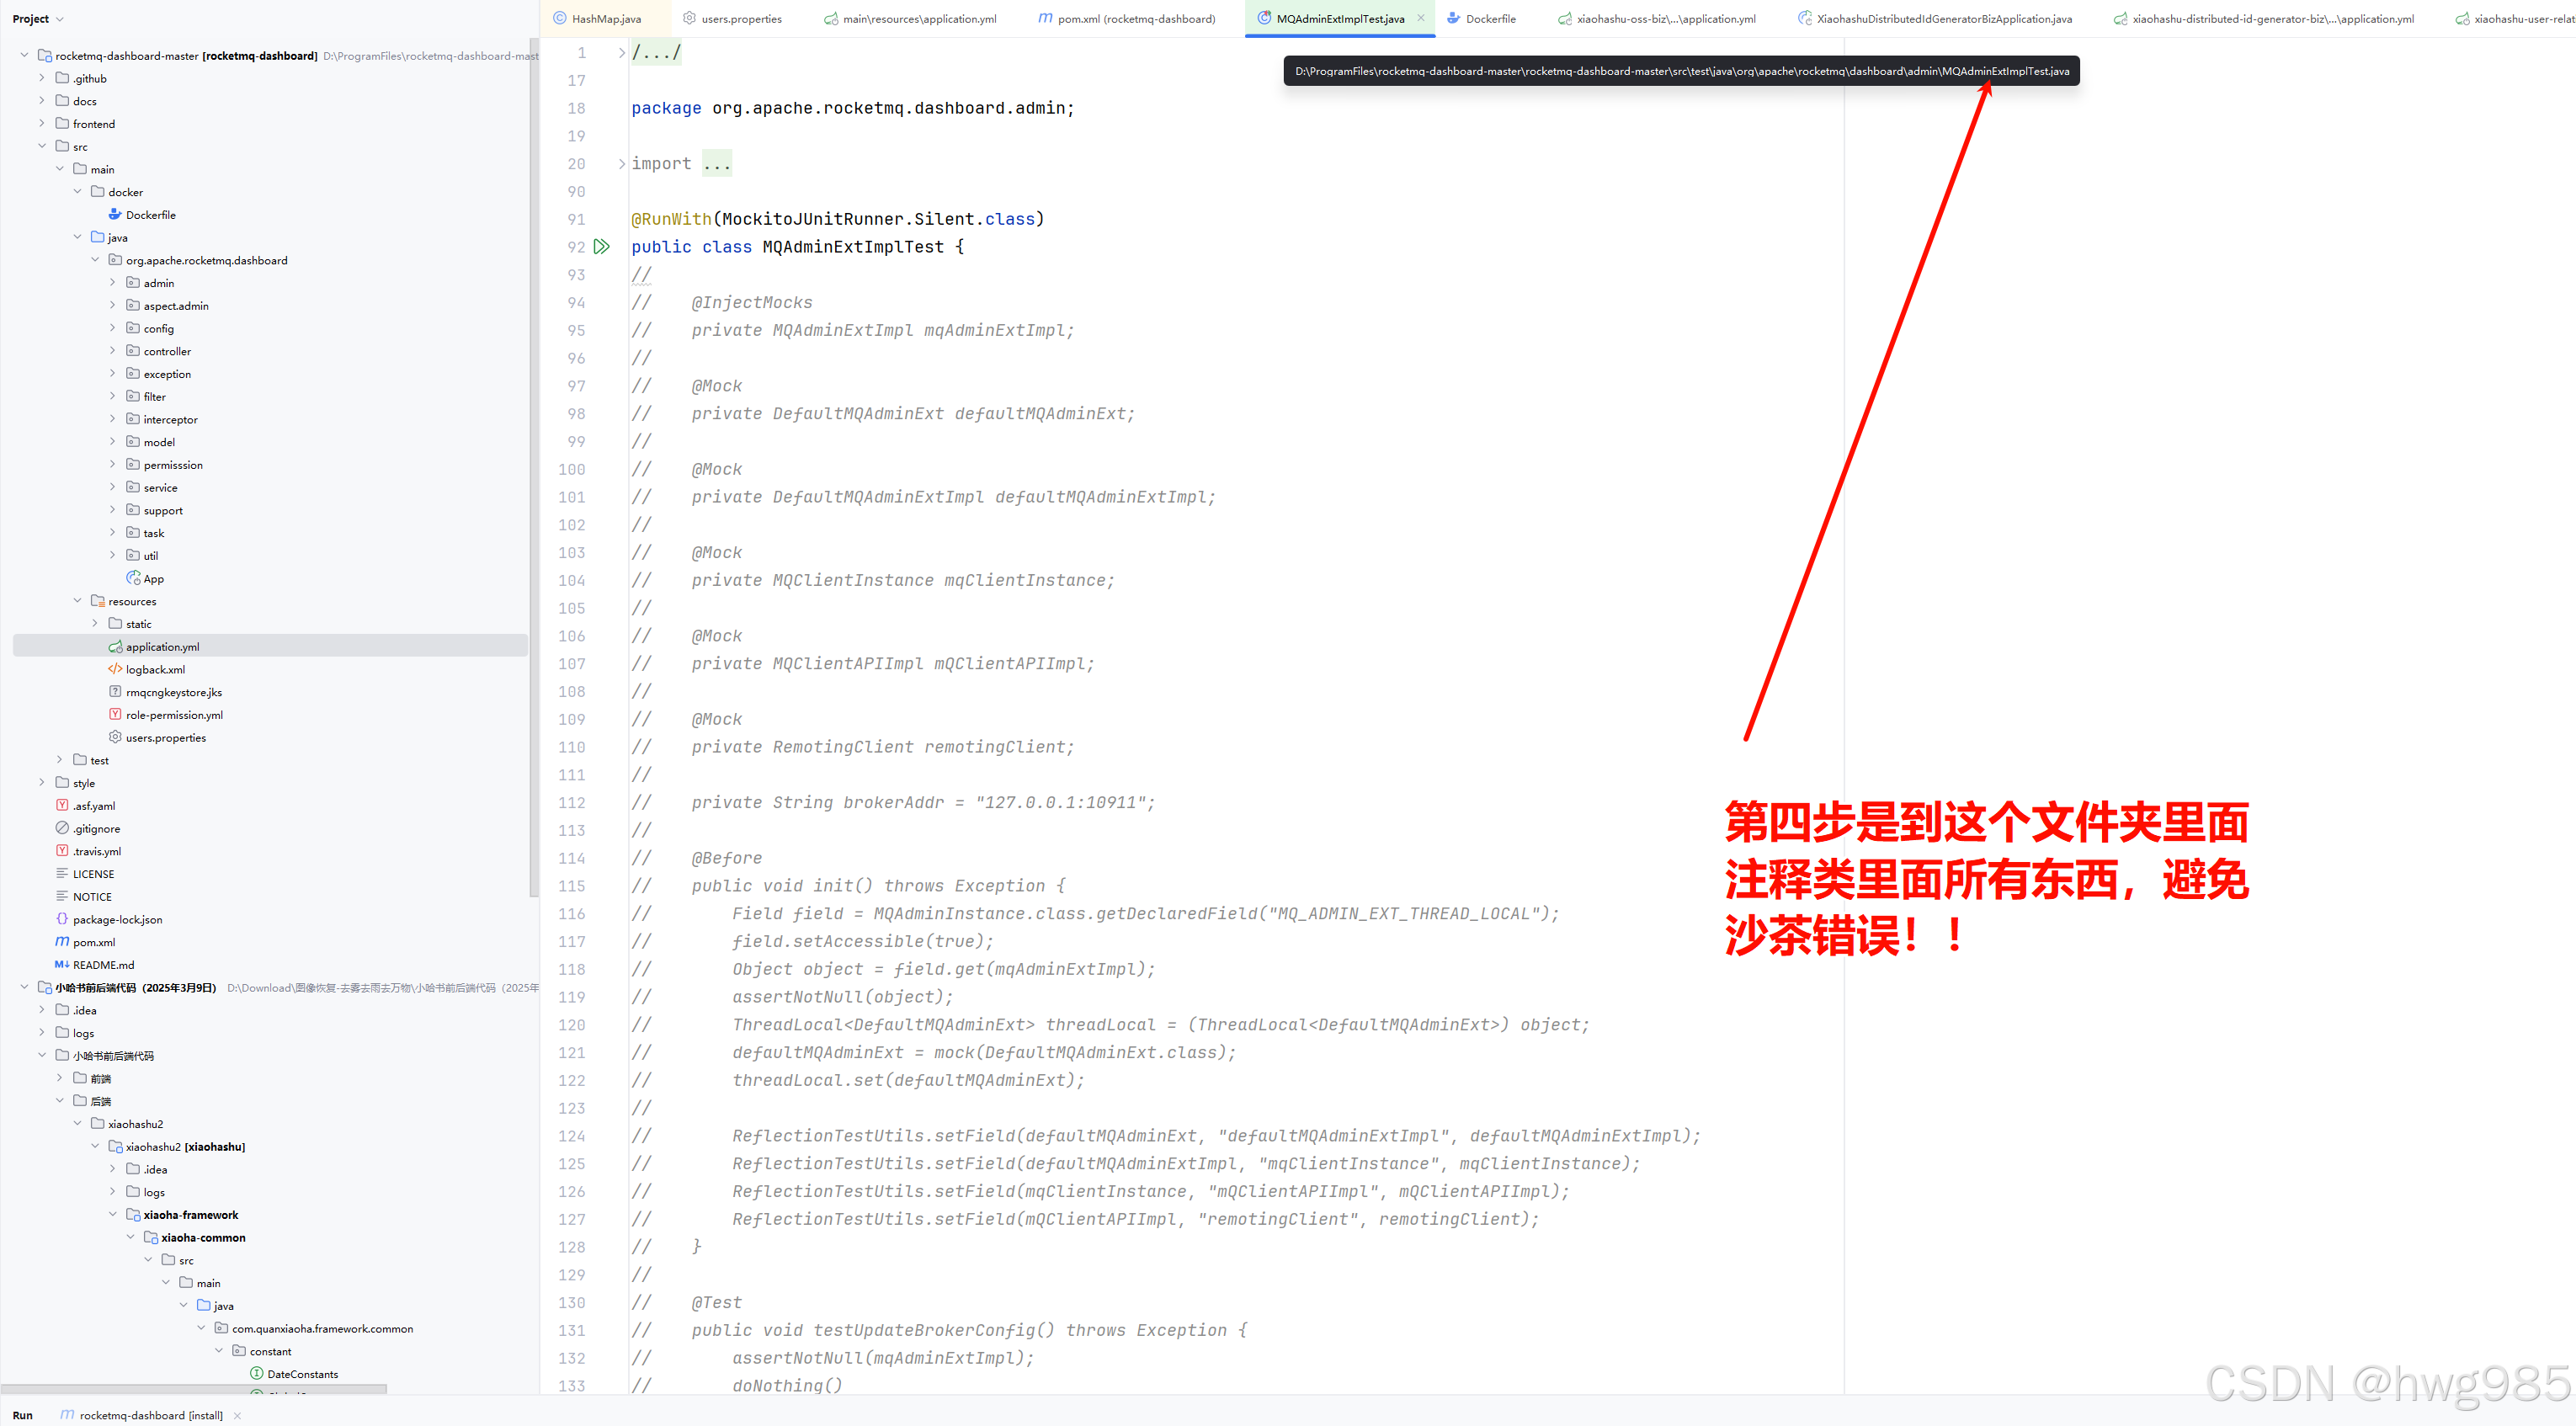This screenshot has height=1426, width=2576.
Task: Click the pom.xml Maven file icon
Action: (62, 942)
